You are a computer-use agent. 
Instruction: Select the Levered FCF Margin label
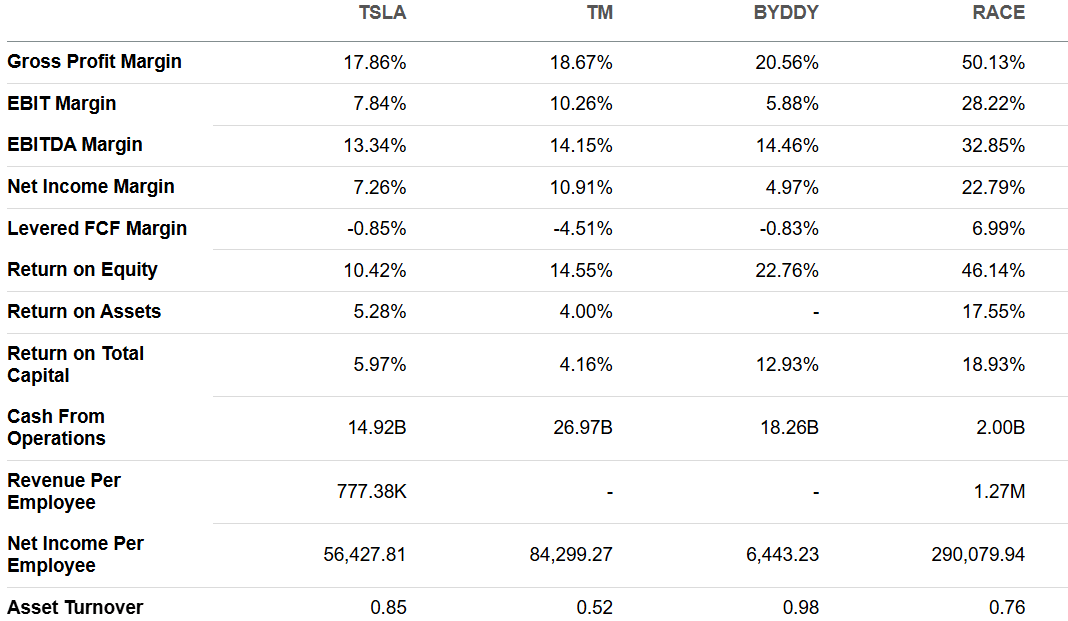pyautogui.click(x=97, y=229)
